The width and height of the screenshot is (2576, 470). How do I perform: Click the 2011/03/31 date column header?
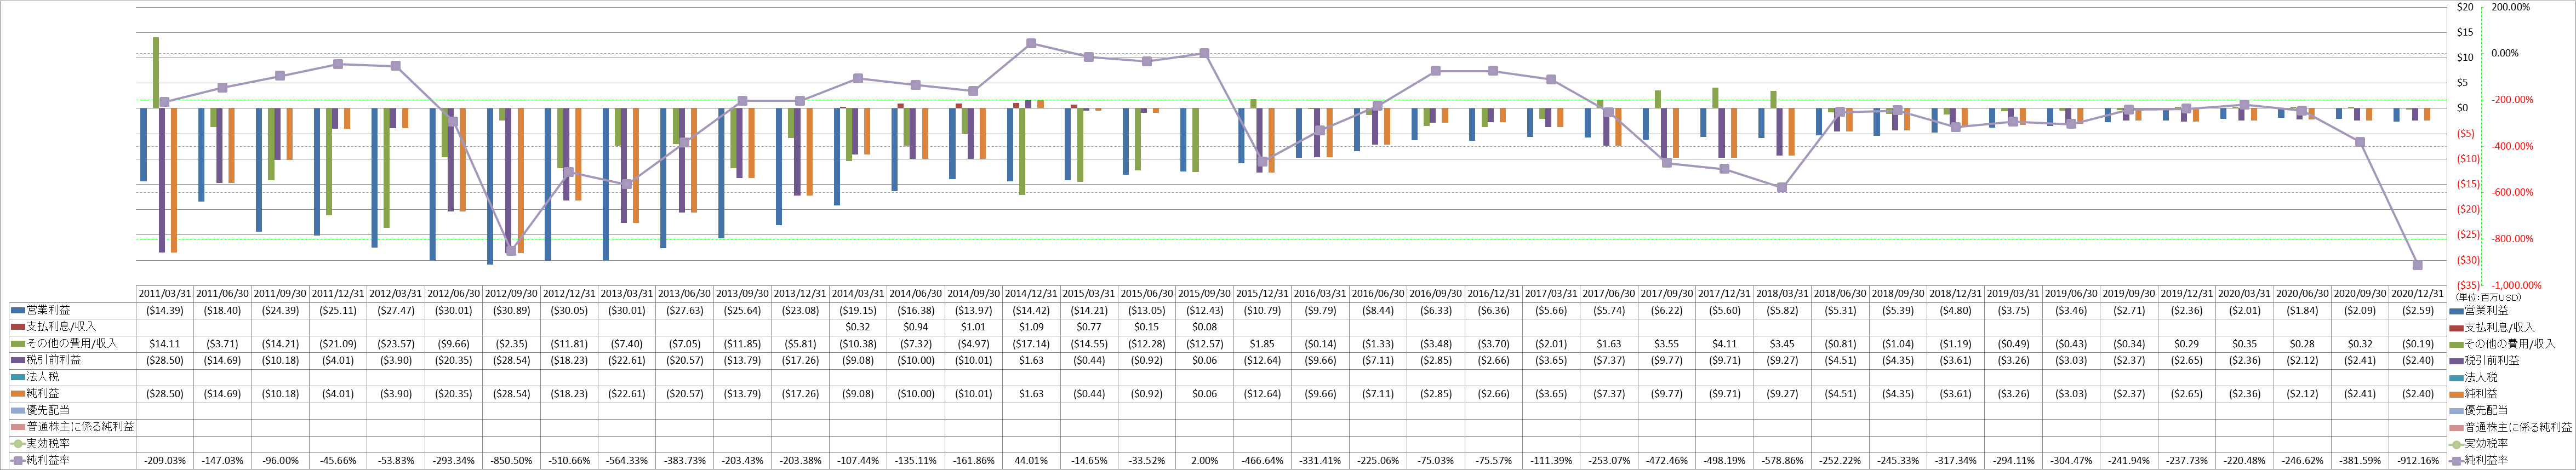pos(165,294)
